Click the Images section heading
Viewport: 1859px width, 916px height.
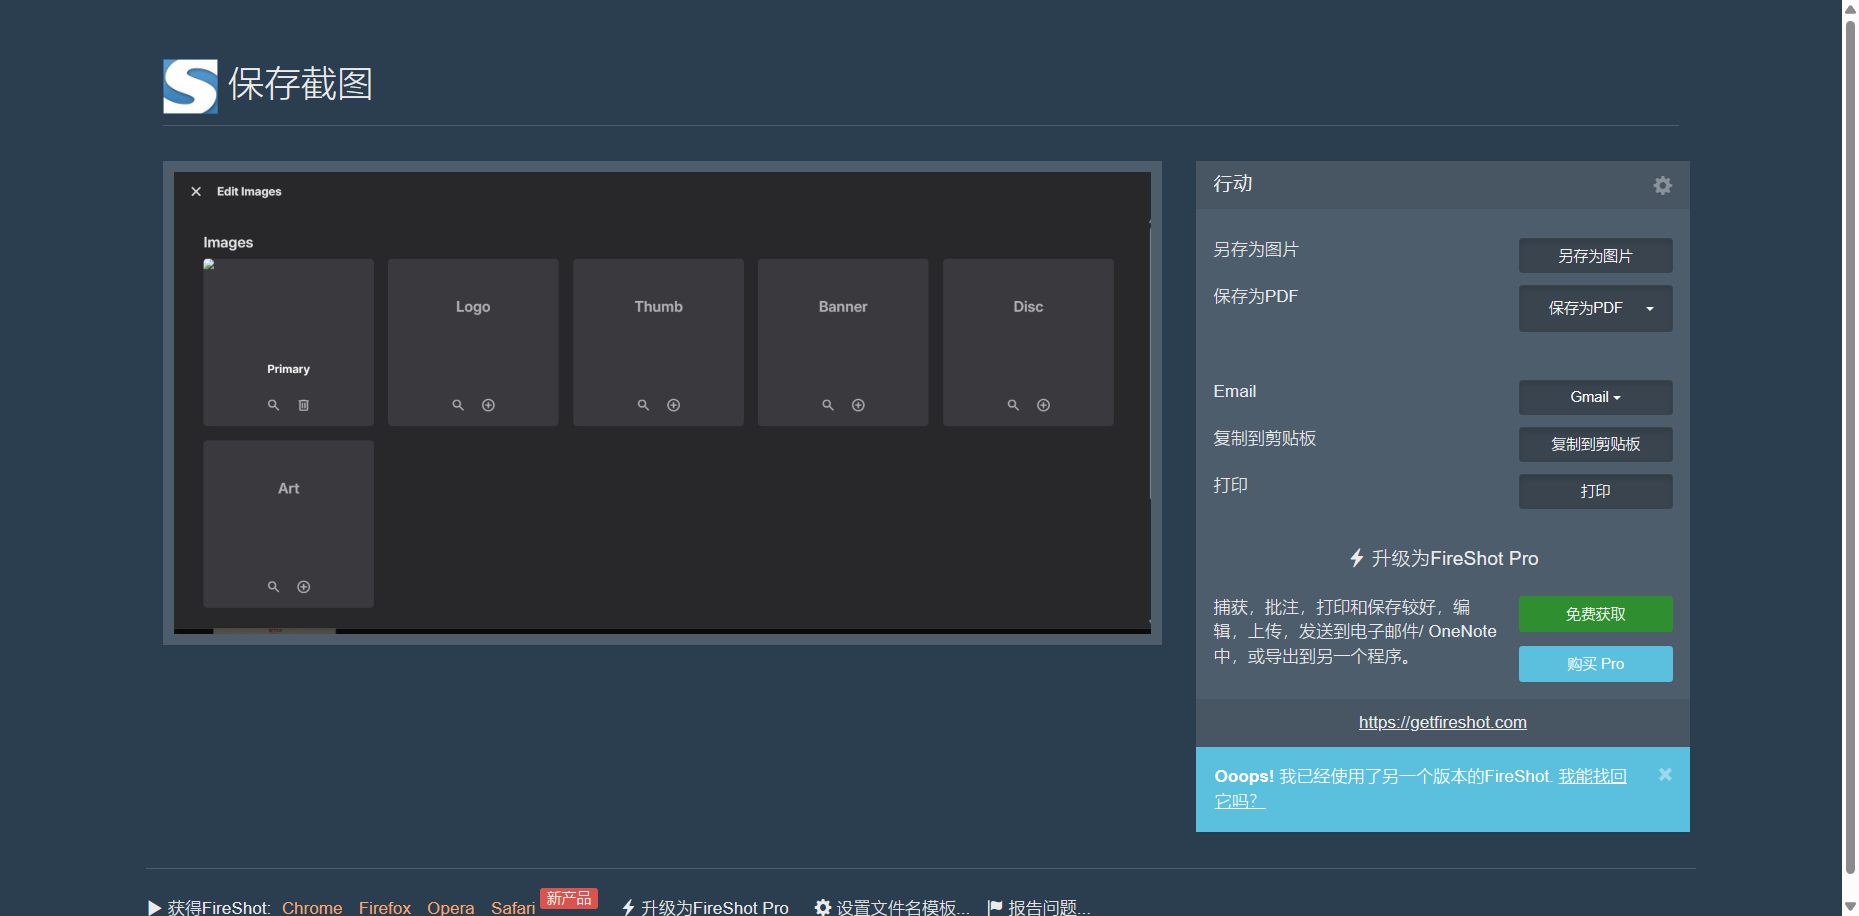pos(228,242)
